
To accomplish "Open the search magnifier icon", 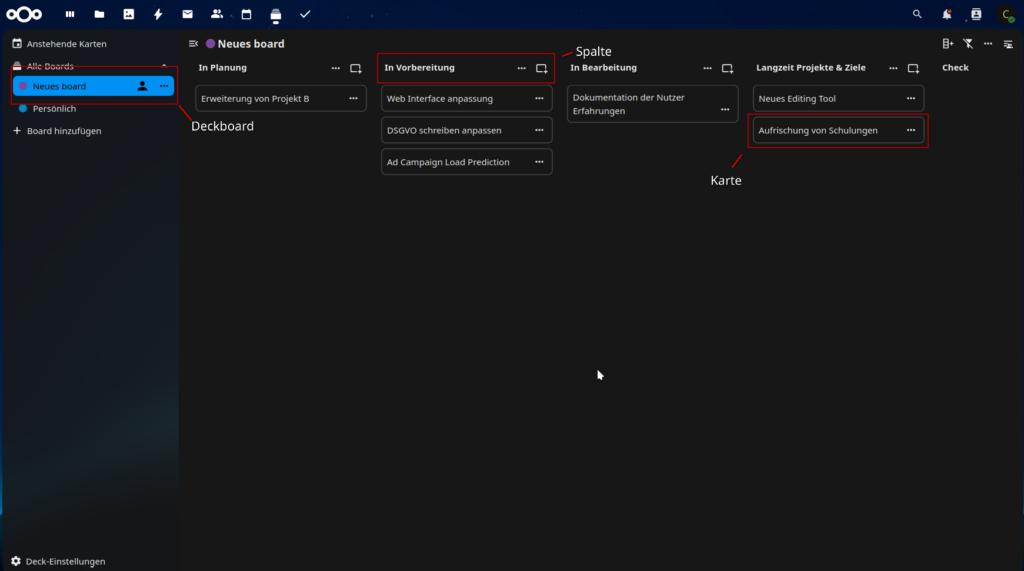I will [x=917, y=14].
